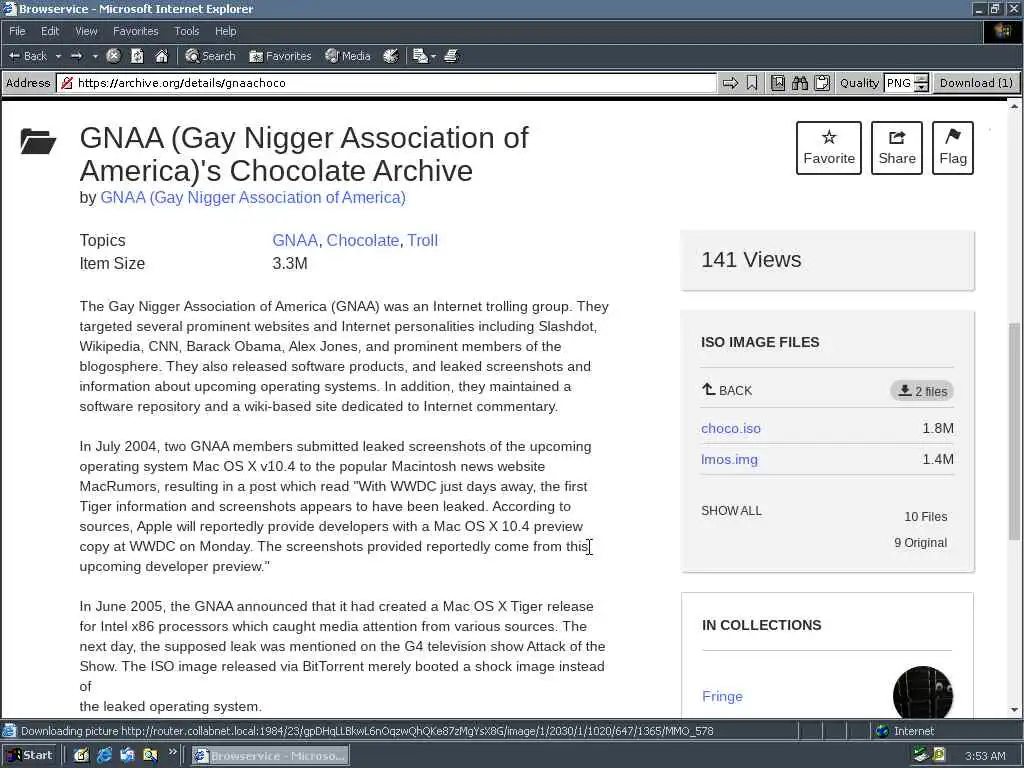The height and width of the screenshot is (768, 1024).
Task: Open the GNAA topic link
Action: pos(295,240)
